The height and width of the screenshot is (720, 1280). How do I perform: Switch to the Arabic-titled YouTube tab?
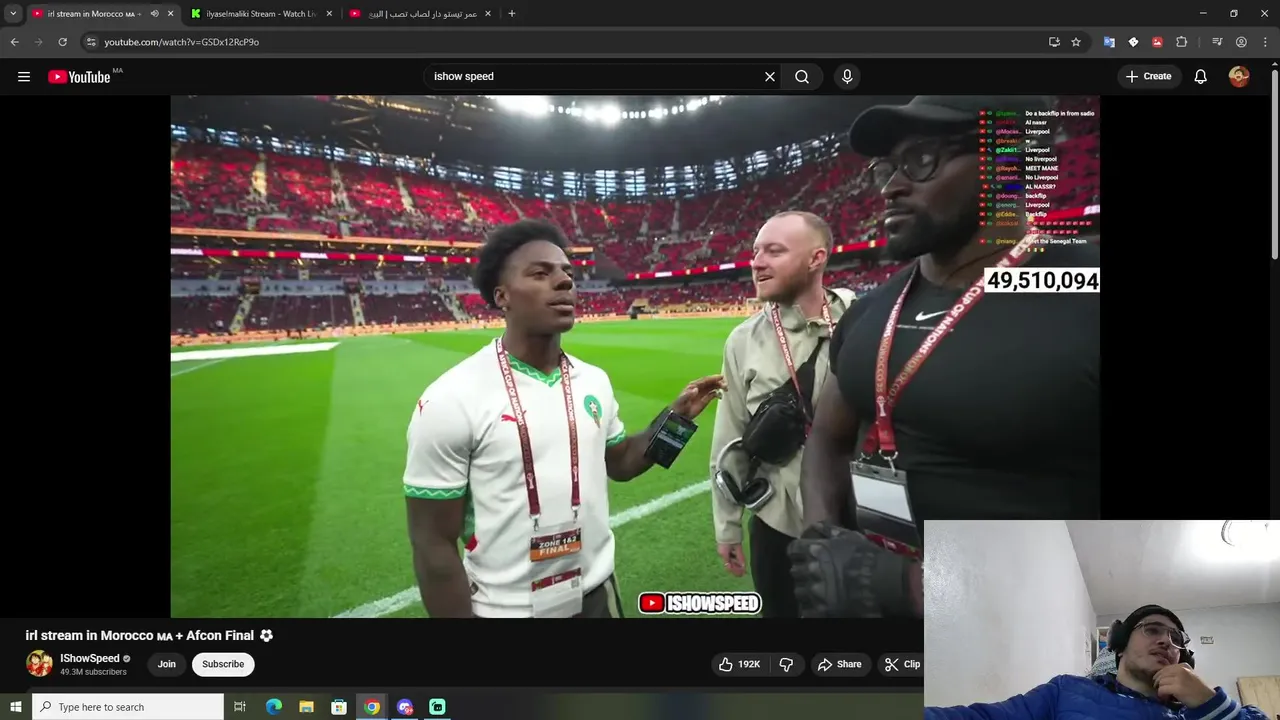coord(420,14)
